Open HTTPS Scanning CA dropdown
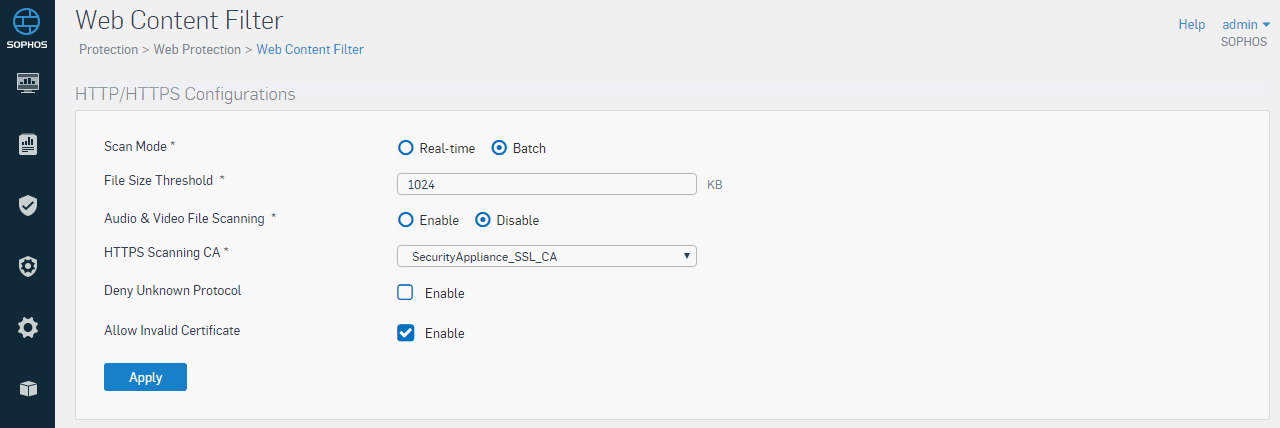Image resolution: width=1280 pixels, height=428 pixels. pyautogui.click(x=547, y=256)
